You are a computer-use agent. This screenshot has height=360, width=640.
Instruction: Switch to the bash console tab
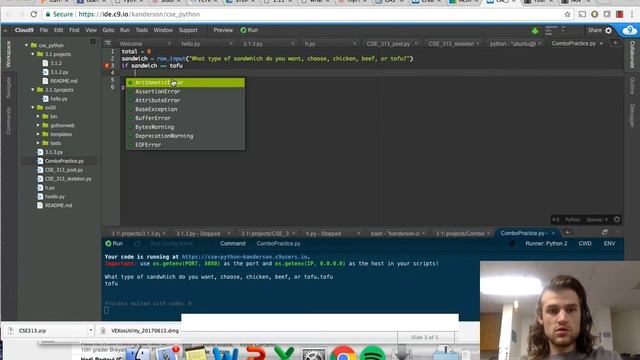(396, 233)
